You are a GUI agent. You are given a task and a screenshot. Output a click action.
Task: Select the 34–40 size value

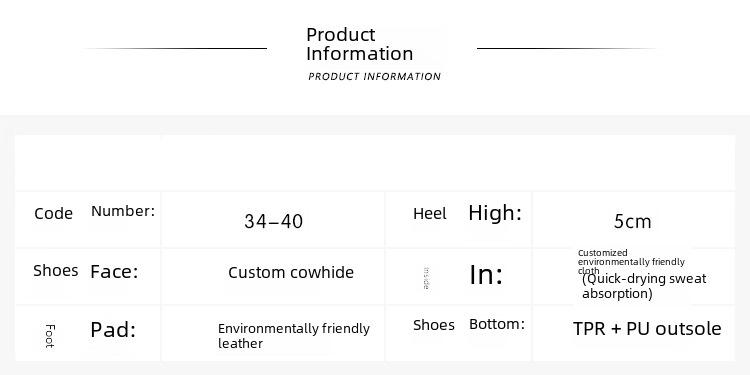pyautogui.click(x=274, y=221)
